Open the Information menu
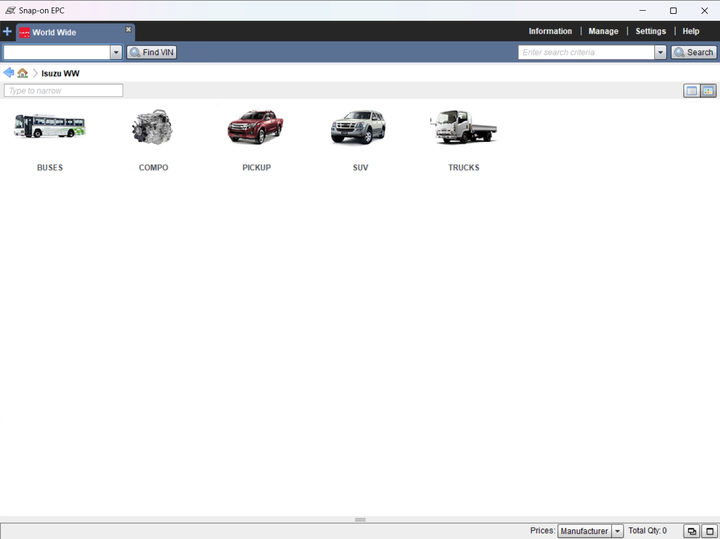 tap(550, 31)
